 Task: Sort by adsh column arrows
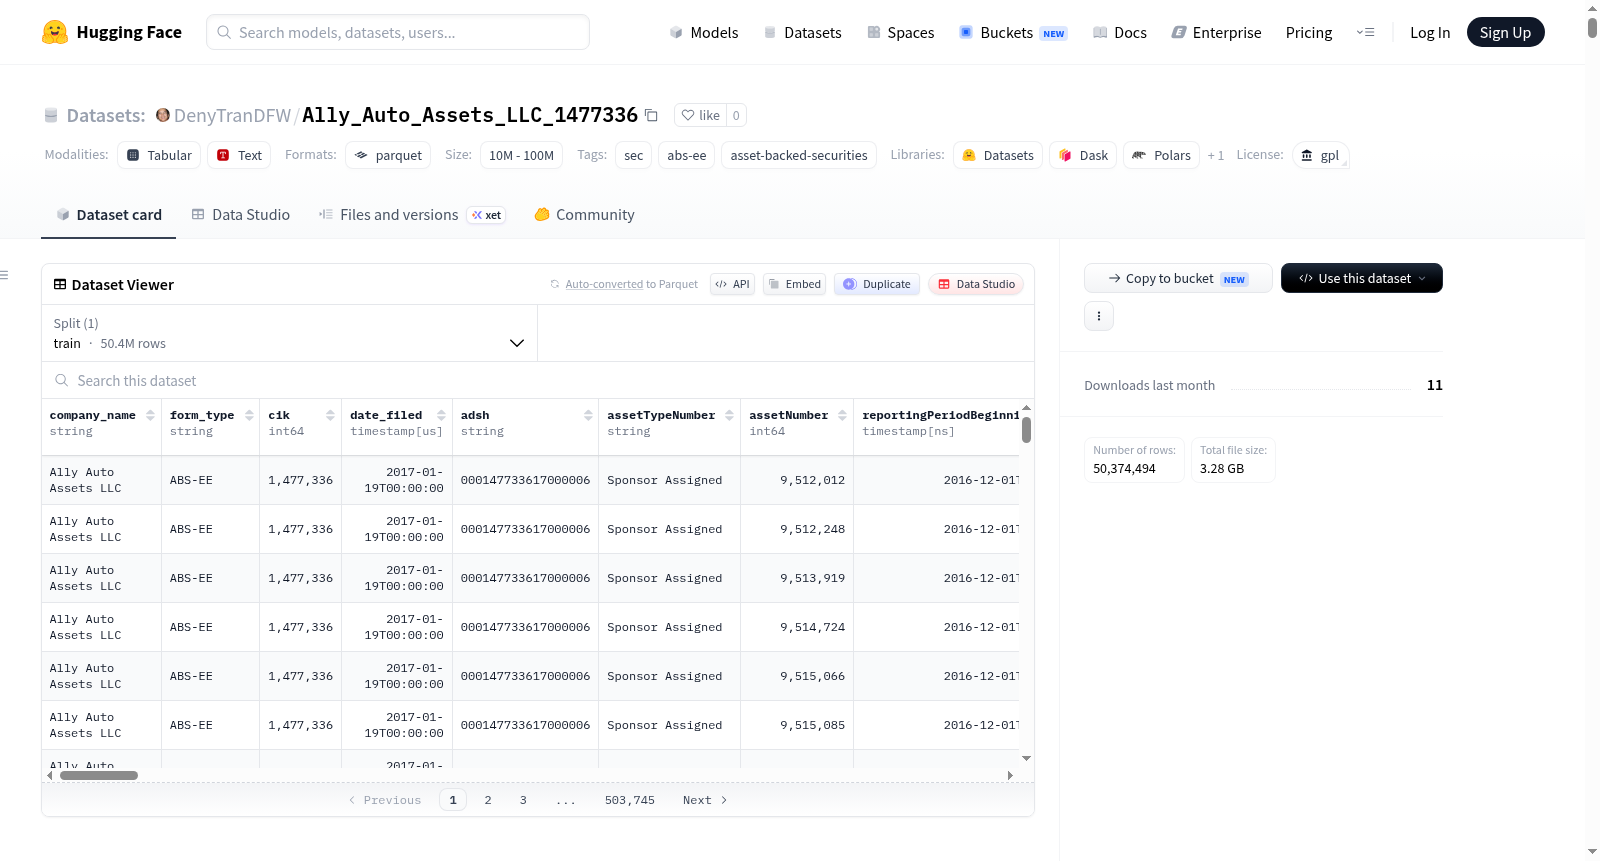(588, 415)
